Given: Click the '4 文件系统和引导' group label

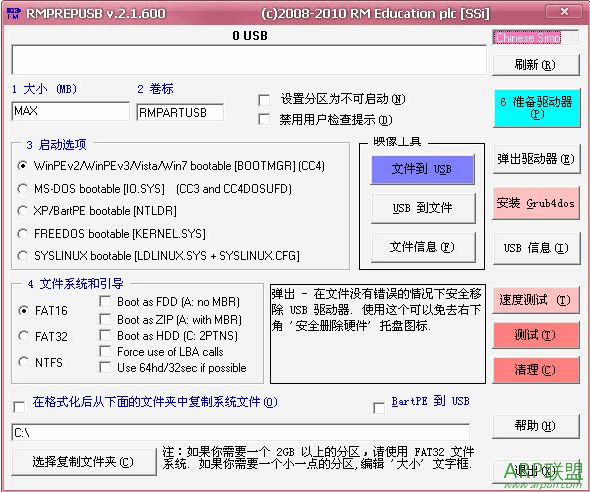Looking at the screenshot, I should (75, 284).
